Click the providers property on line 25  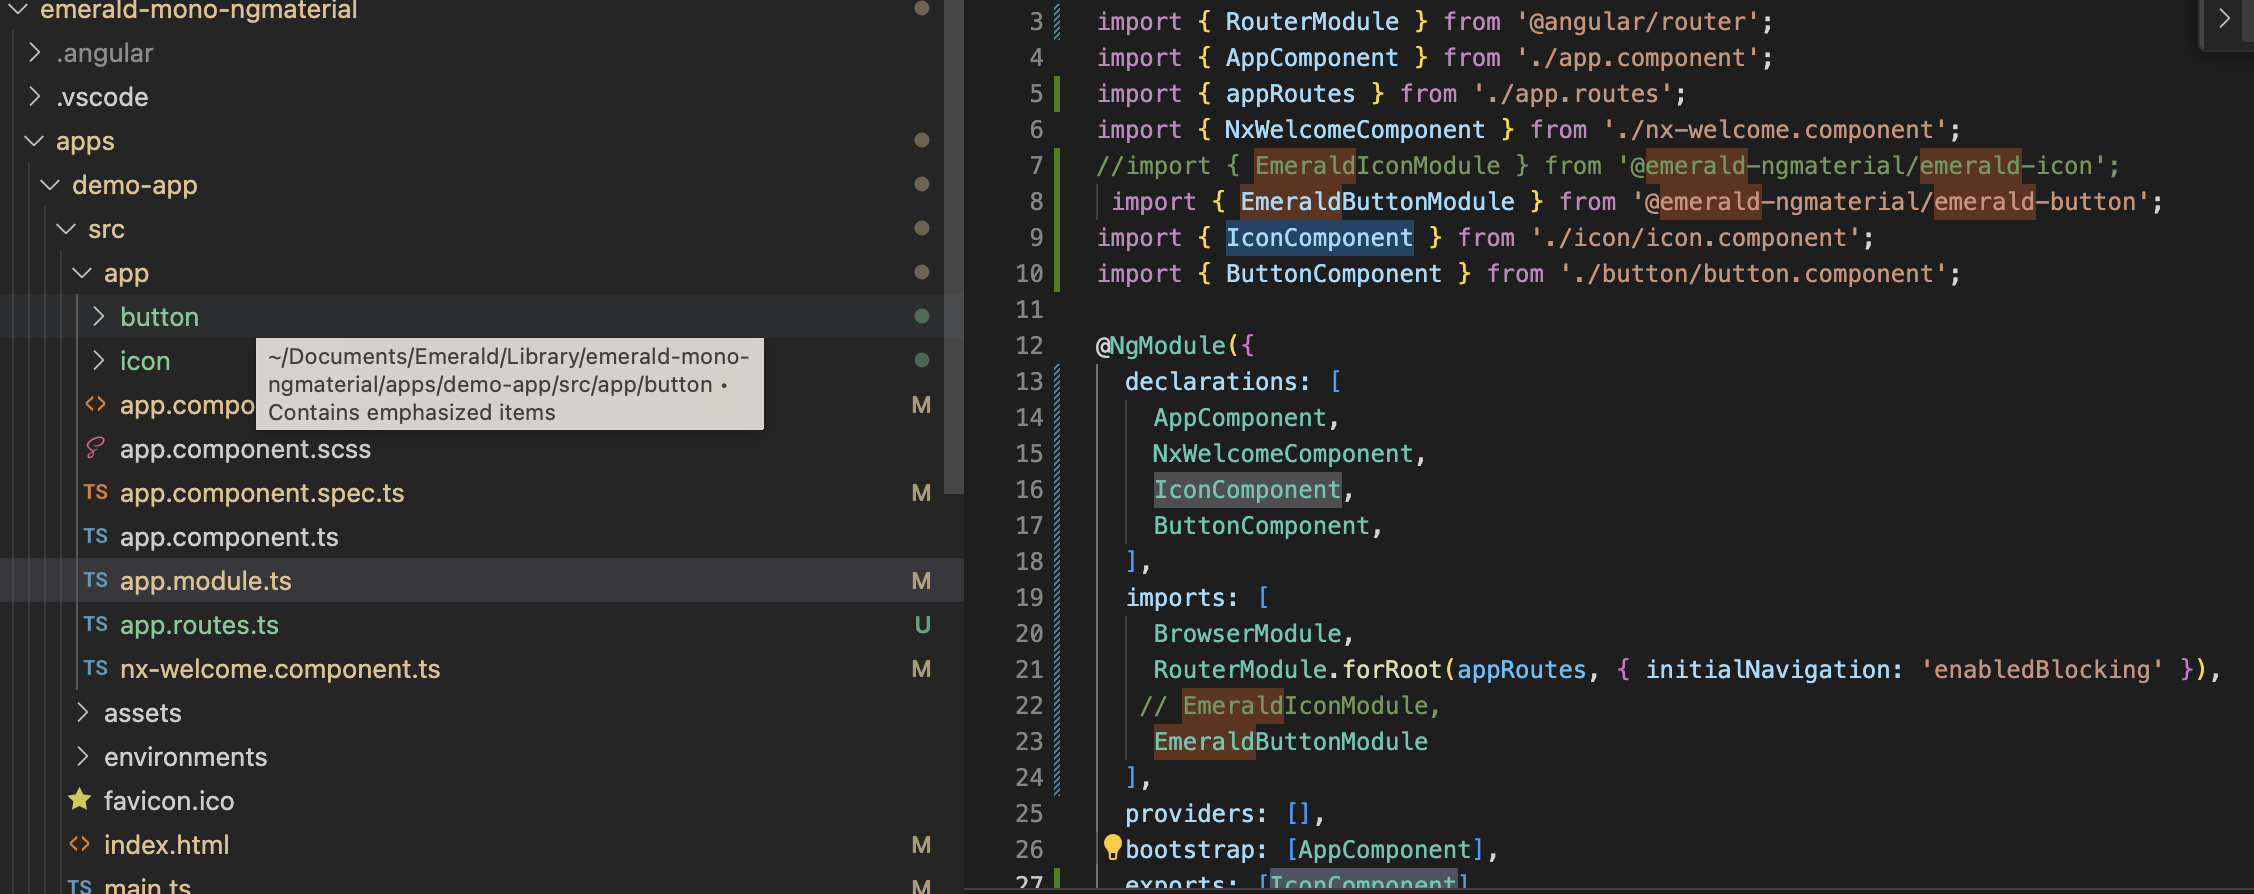click(x=1189, y=814)
